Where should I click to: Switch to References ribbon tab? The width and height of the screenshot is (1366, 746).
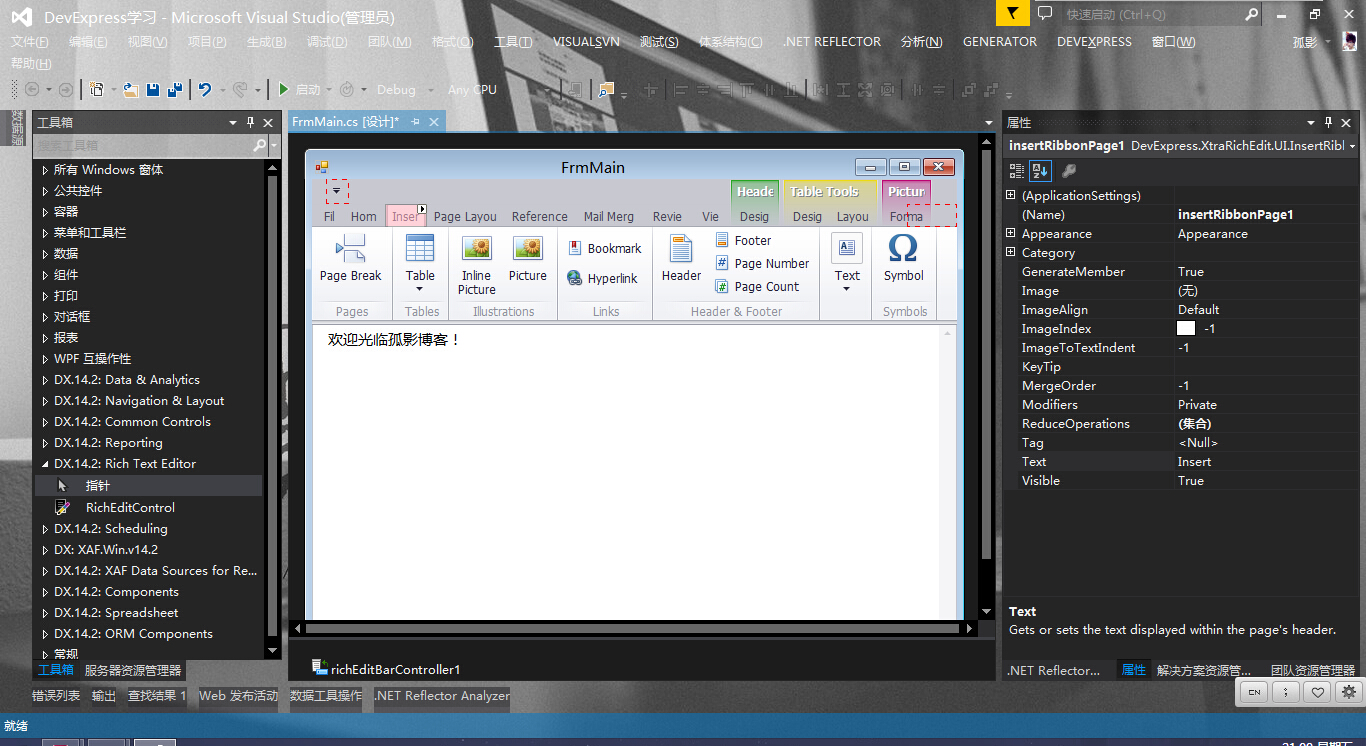pyautogui.click(x=540, y=217)
